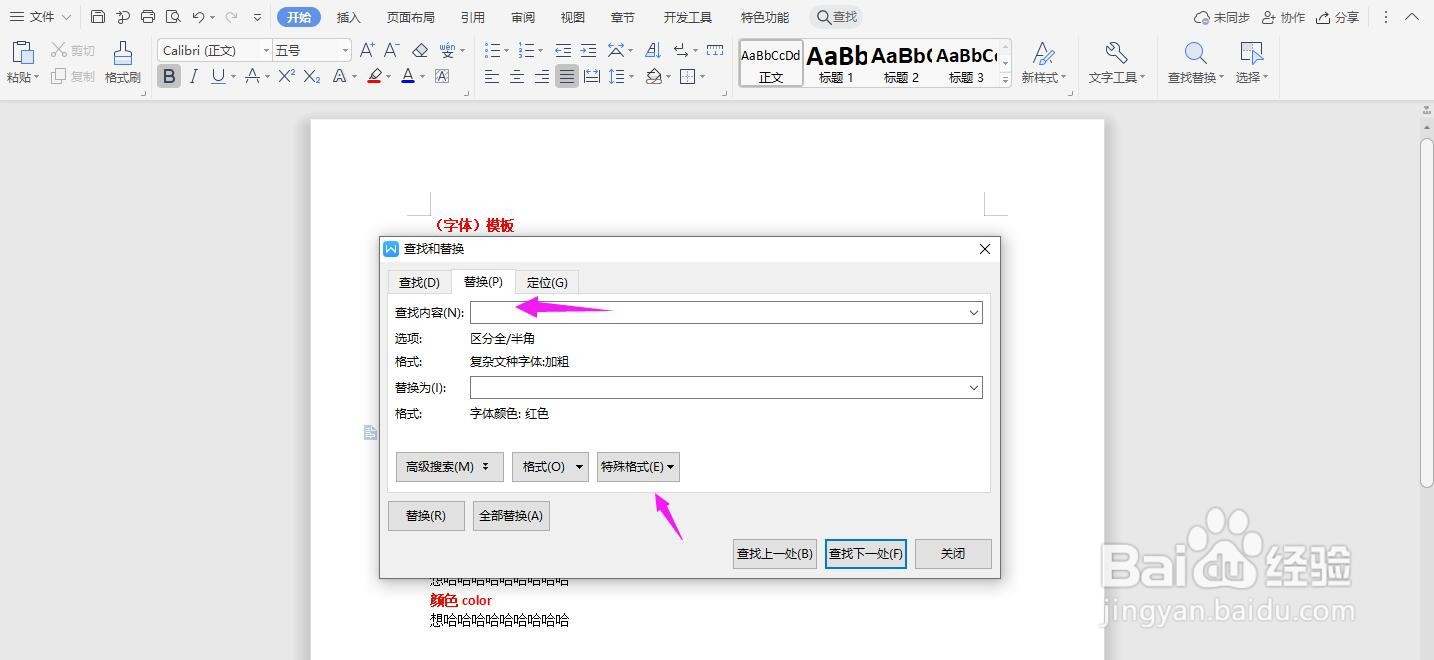Click the Align Left icon

tap(492, 76)
